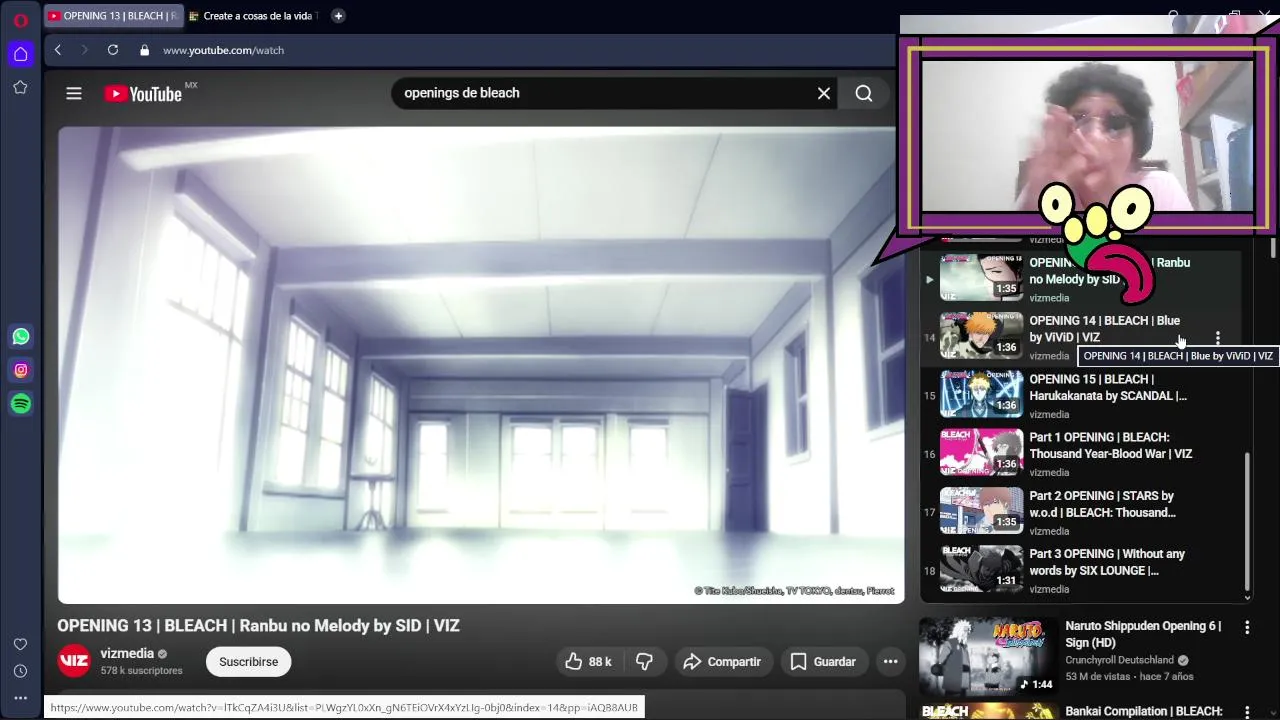This screenshot has height=720, width=1280.
Task: Click the OPENING 15 playlist thumbnail
Action: (981, 394)
